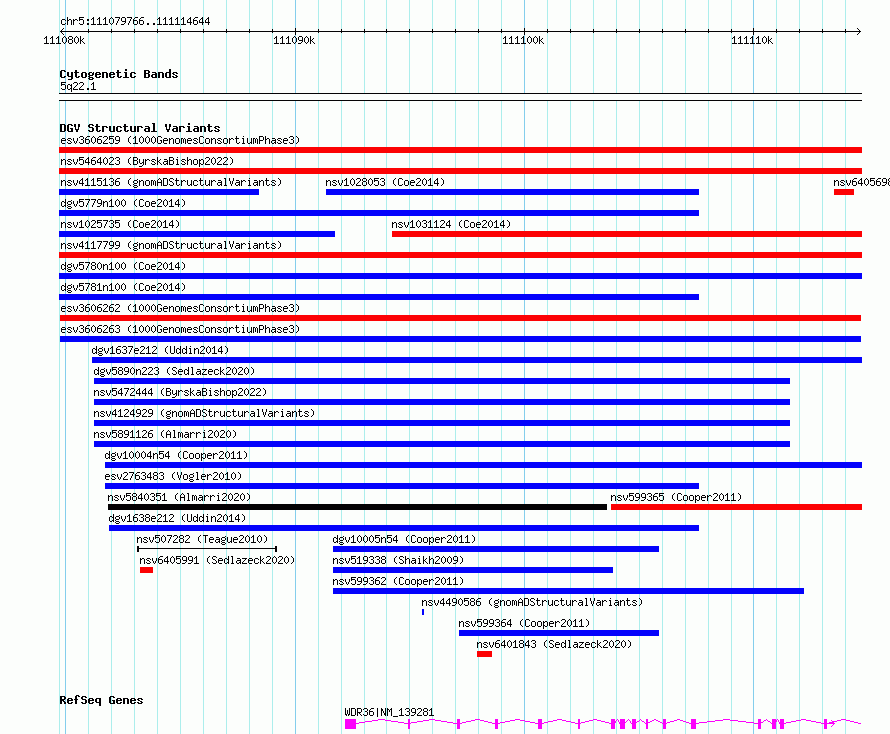890x734 pixels.
Task: Click the 111080k ruler tick label
Action: point(64,40)
